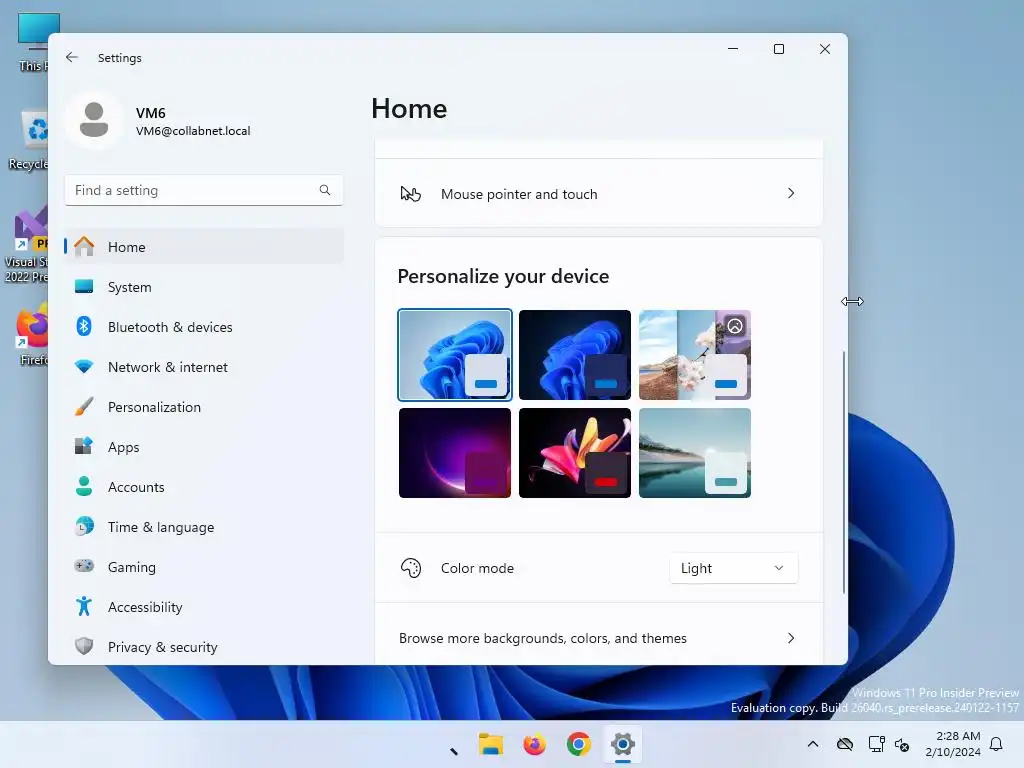The width and height of the screenshot is (1024, 768).
Task: Open Browse more backgrounds chevron
Action: [791, 638]
